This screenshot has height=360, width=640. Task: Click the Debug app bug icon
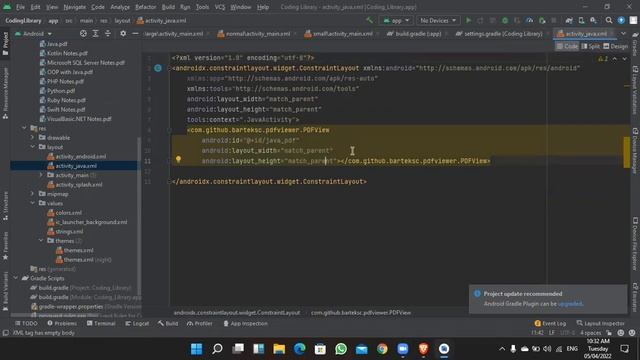(505, 20)
